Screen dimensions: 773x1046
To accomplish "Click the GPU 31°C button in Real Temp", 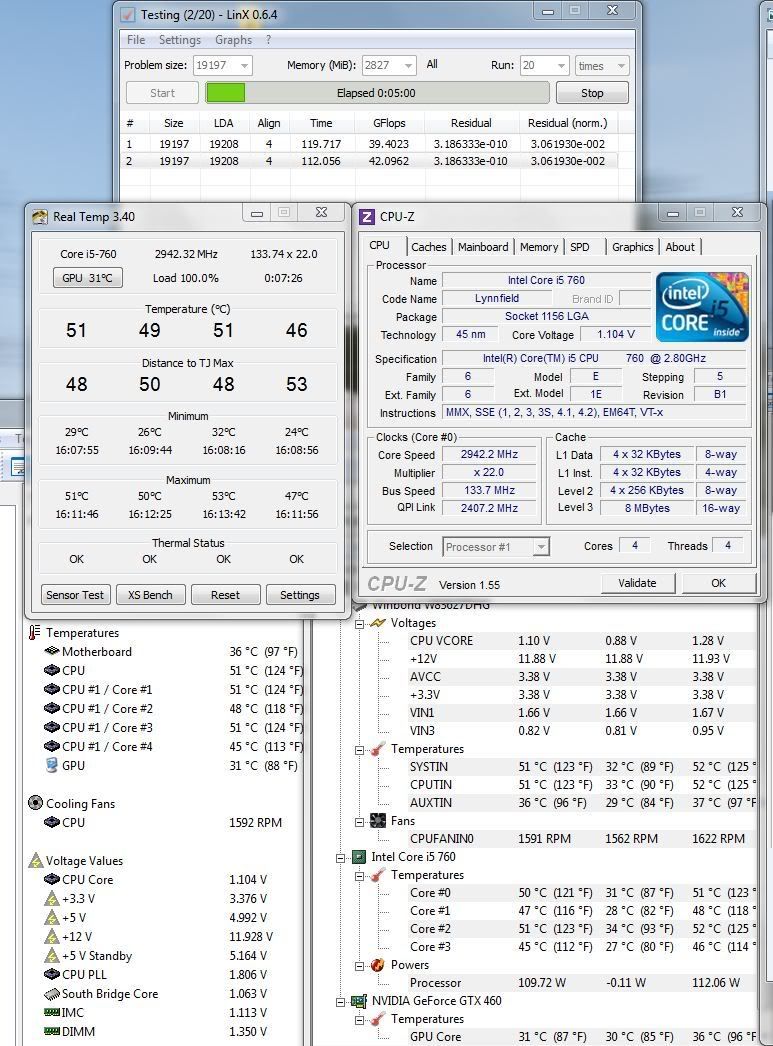I will click(87, 278).
